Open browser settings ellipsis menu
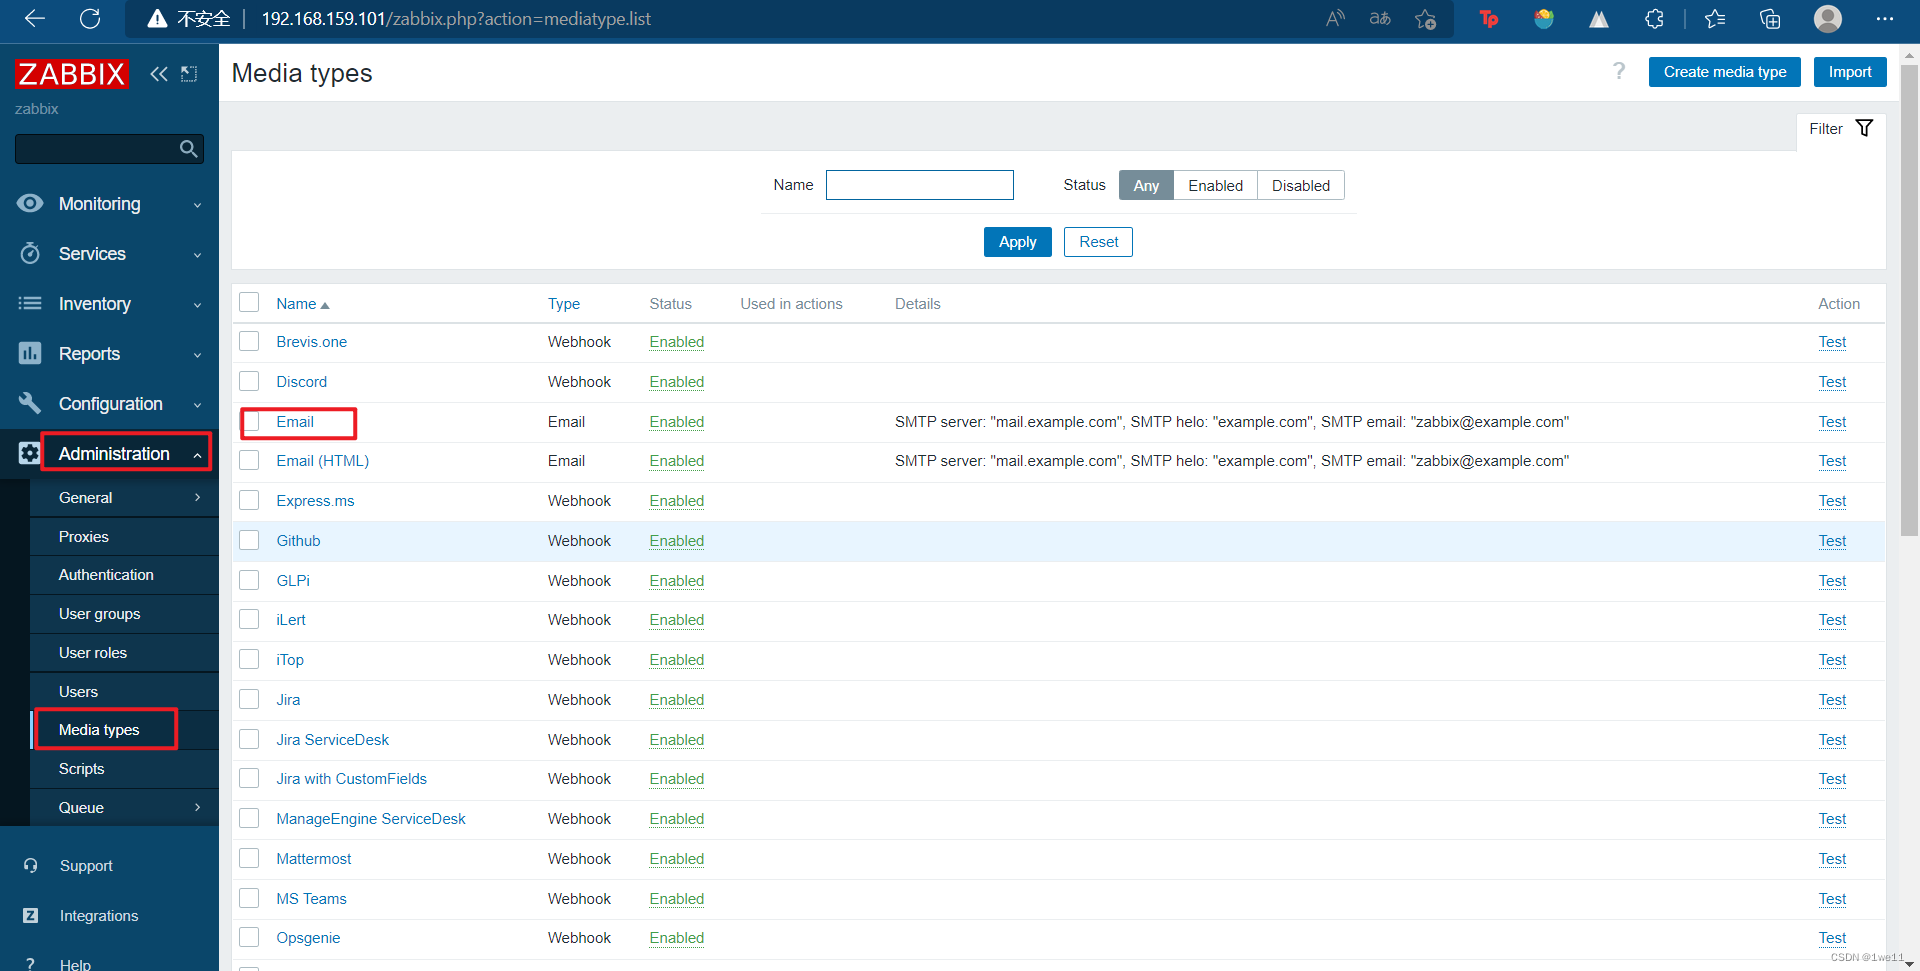The image size is (1920, 971). pyautogui.click(x=1885, y=19)
